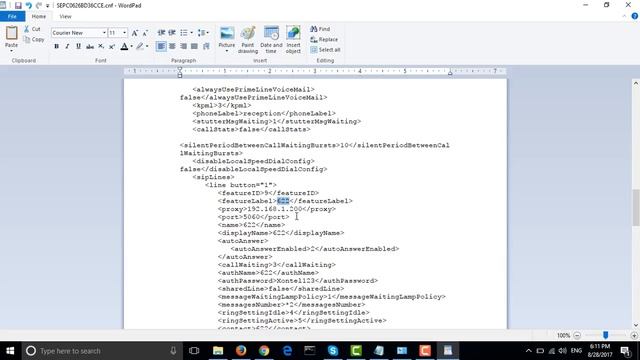The height and width of the screenshot is (360, 640).
Task: Click the line with authPassword Xontel123
Action: pyautogui.click(x=298, y=281)
